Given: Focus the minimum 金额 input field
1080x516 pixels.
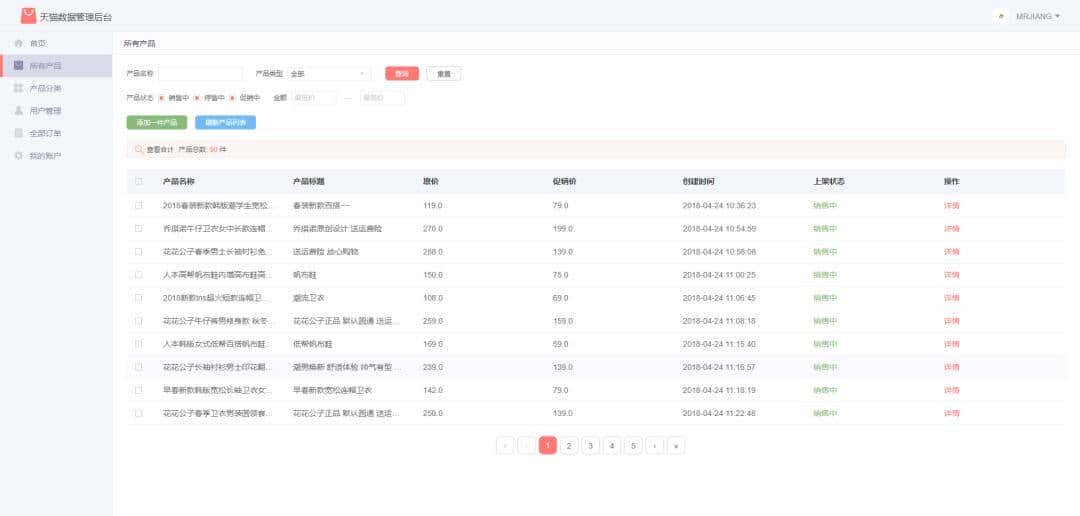Looking at the screenshot, I should [x=314, y=98].
